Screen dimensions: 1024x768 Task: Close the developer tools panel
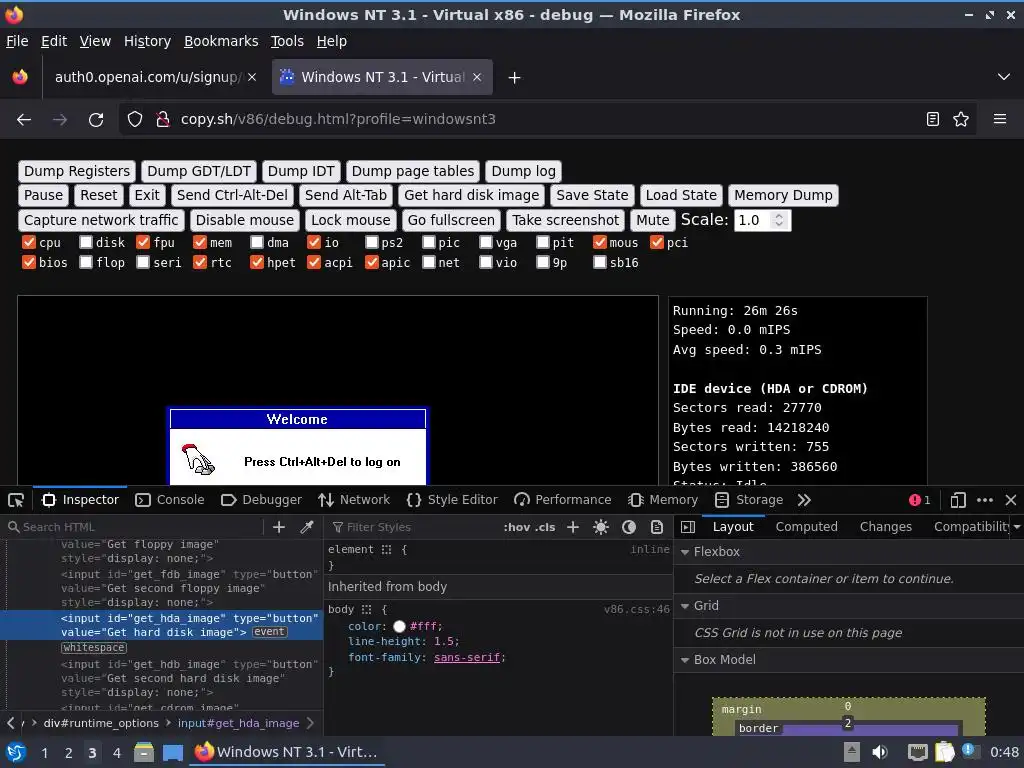pyautogui.click(x=1011, y=500)
